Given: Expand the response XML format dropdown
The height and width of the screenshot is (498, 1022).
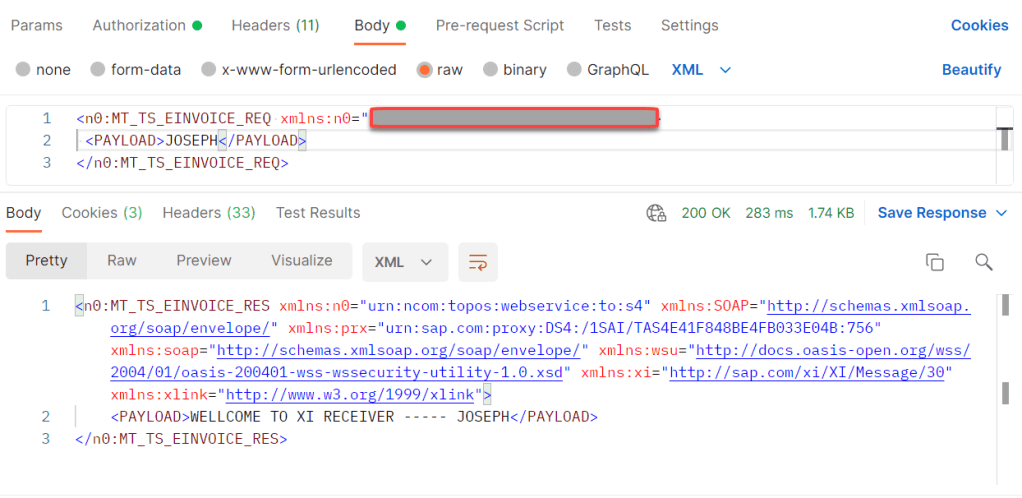Looking at the screenshot, I should click(403, 262).
